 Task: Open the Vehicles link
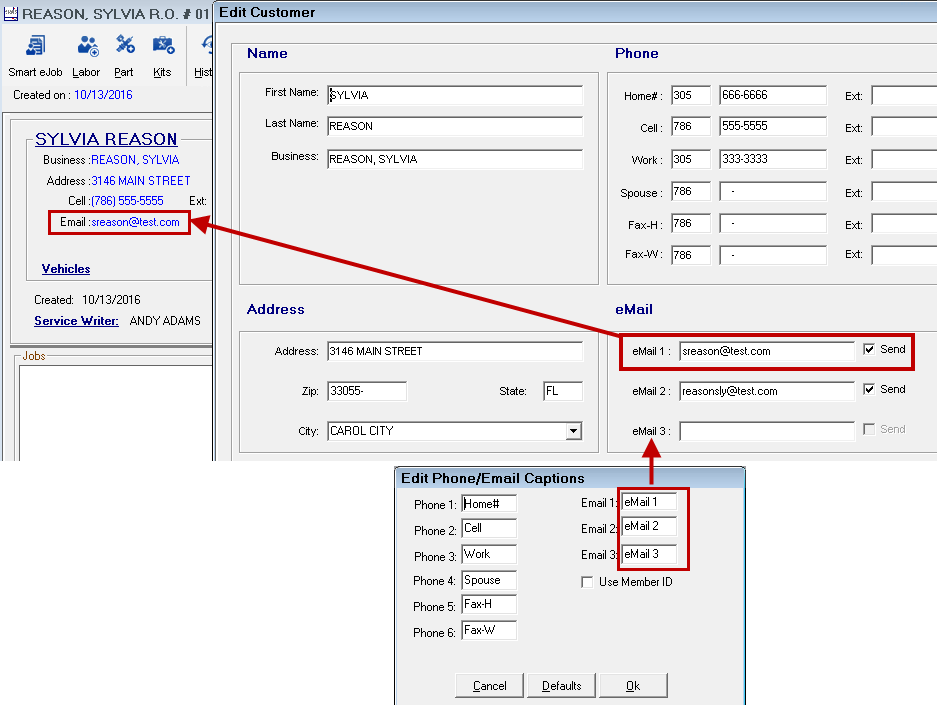[65, 269]
